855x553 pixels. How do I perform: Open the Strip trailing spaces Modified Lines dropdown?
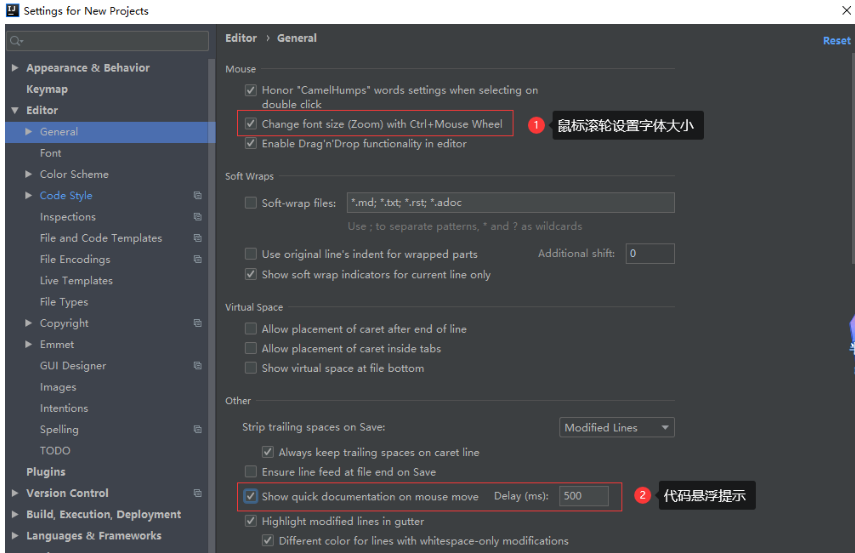coord(617,428)
